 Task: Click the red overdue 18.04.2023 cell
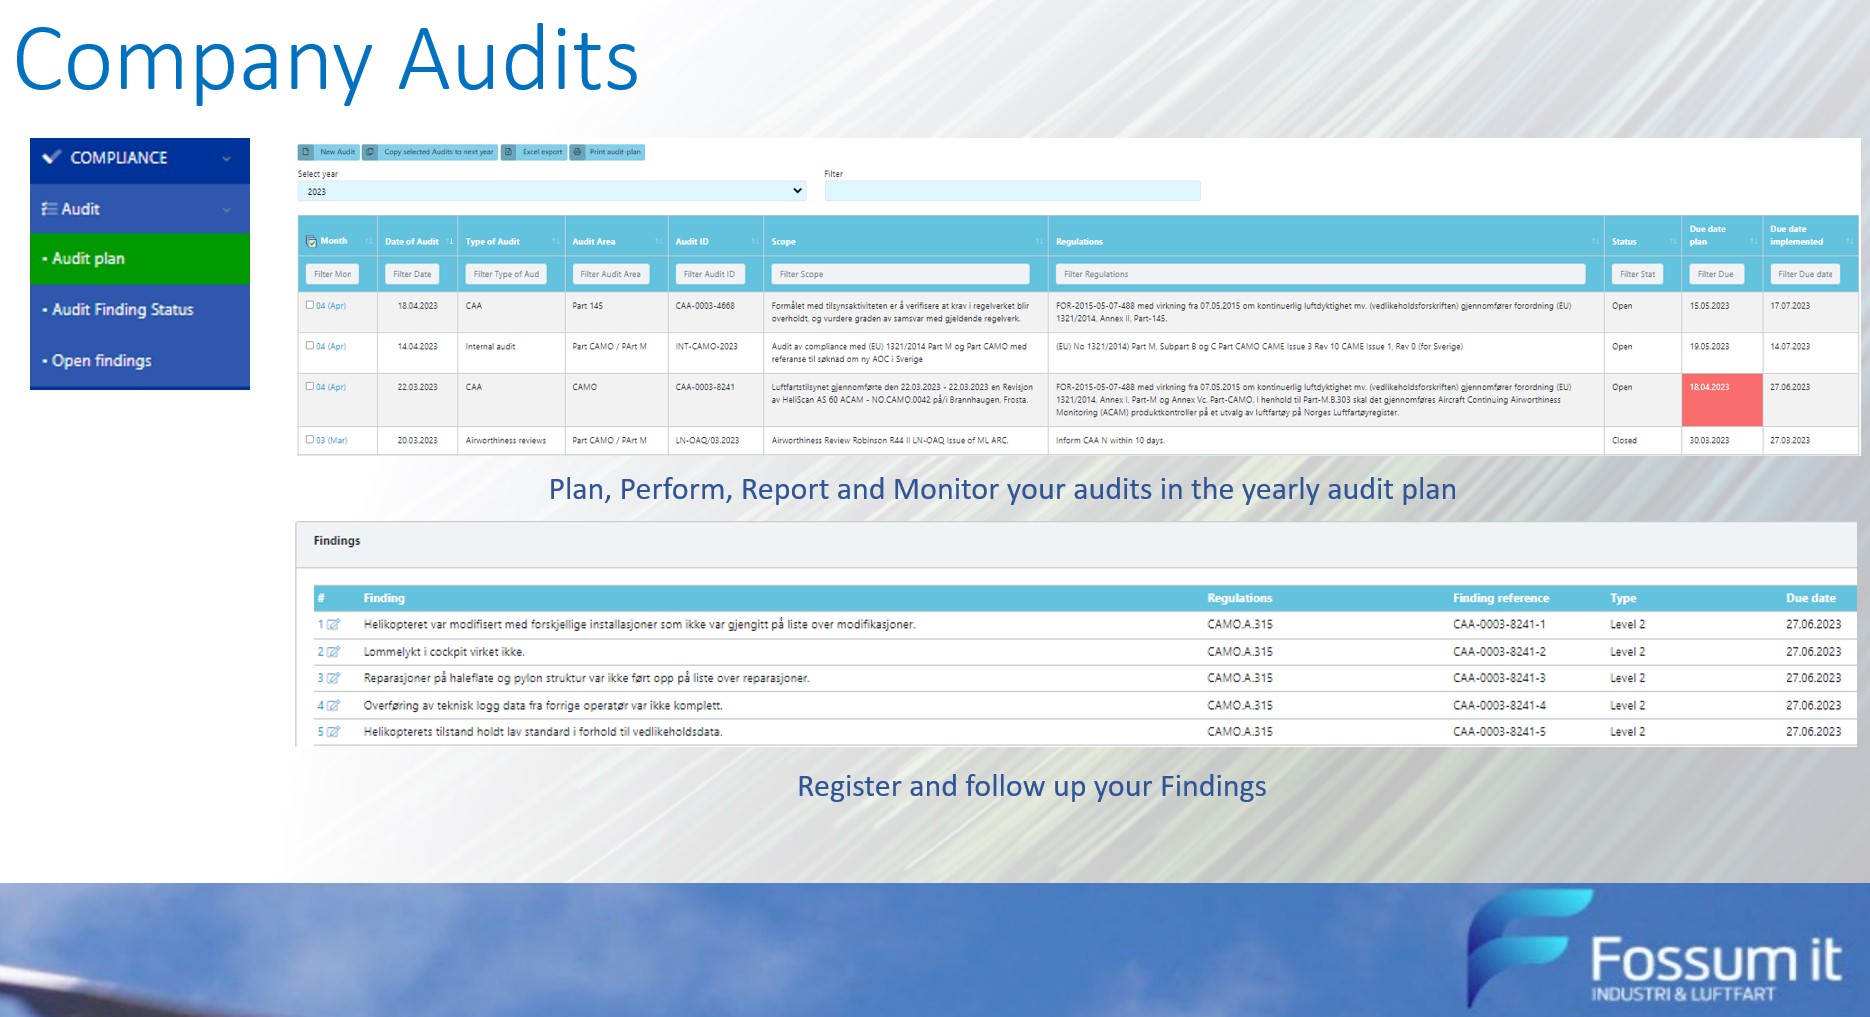(x=1721, y=400)
